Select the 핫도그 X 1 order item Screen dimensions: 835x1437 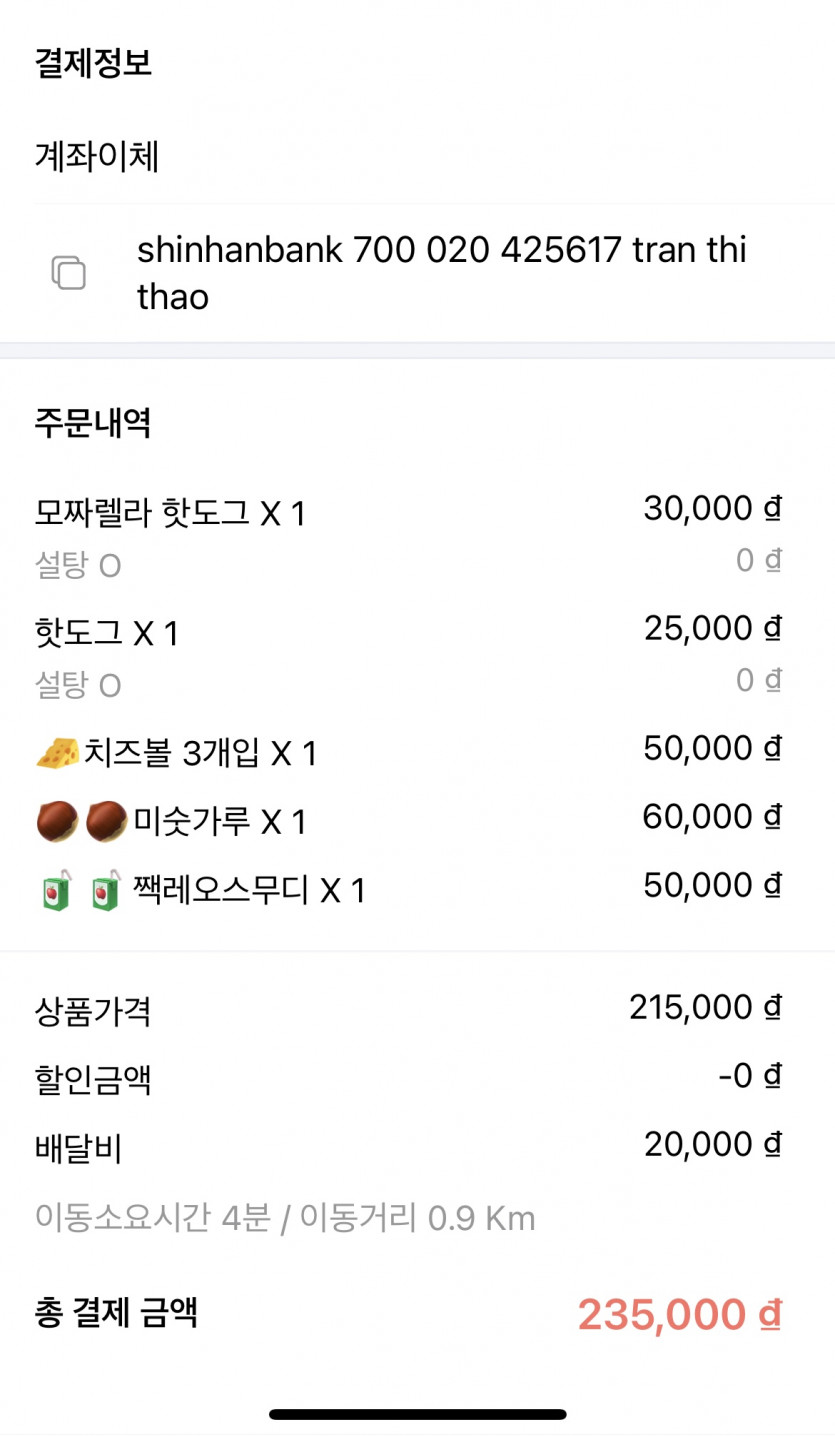(107, 632)
